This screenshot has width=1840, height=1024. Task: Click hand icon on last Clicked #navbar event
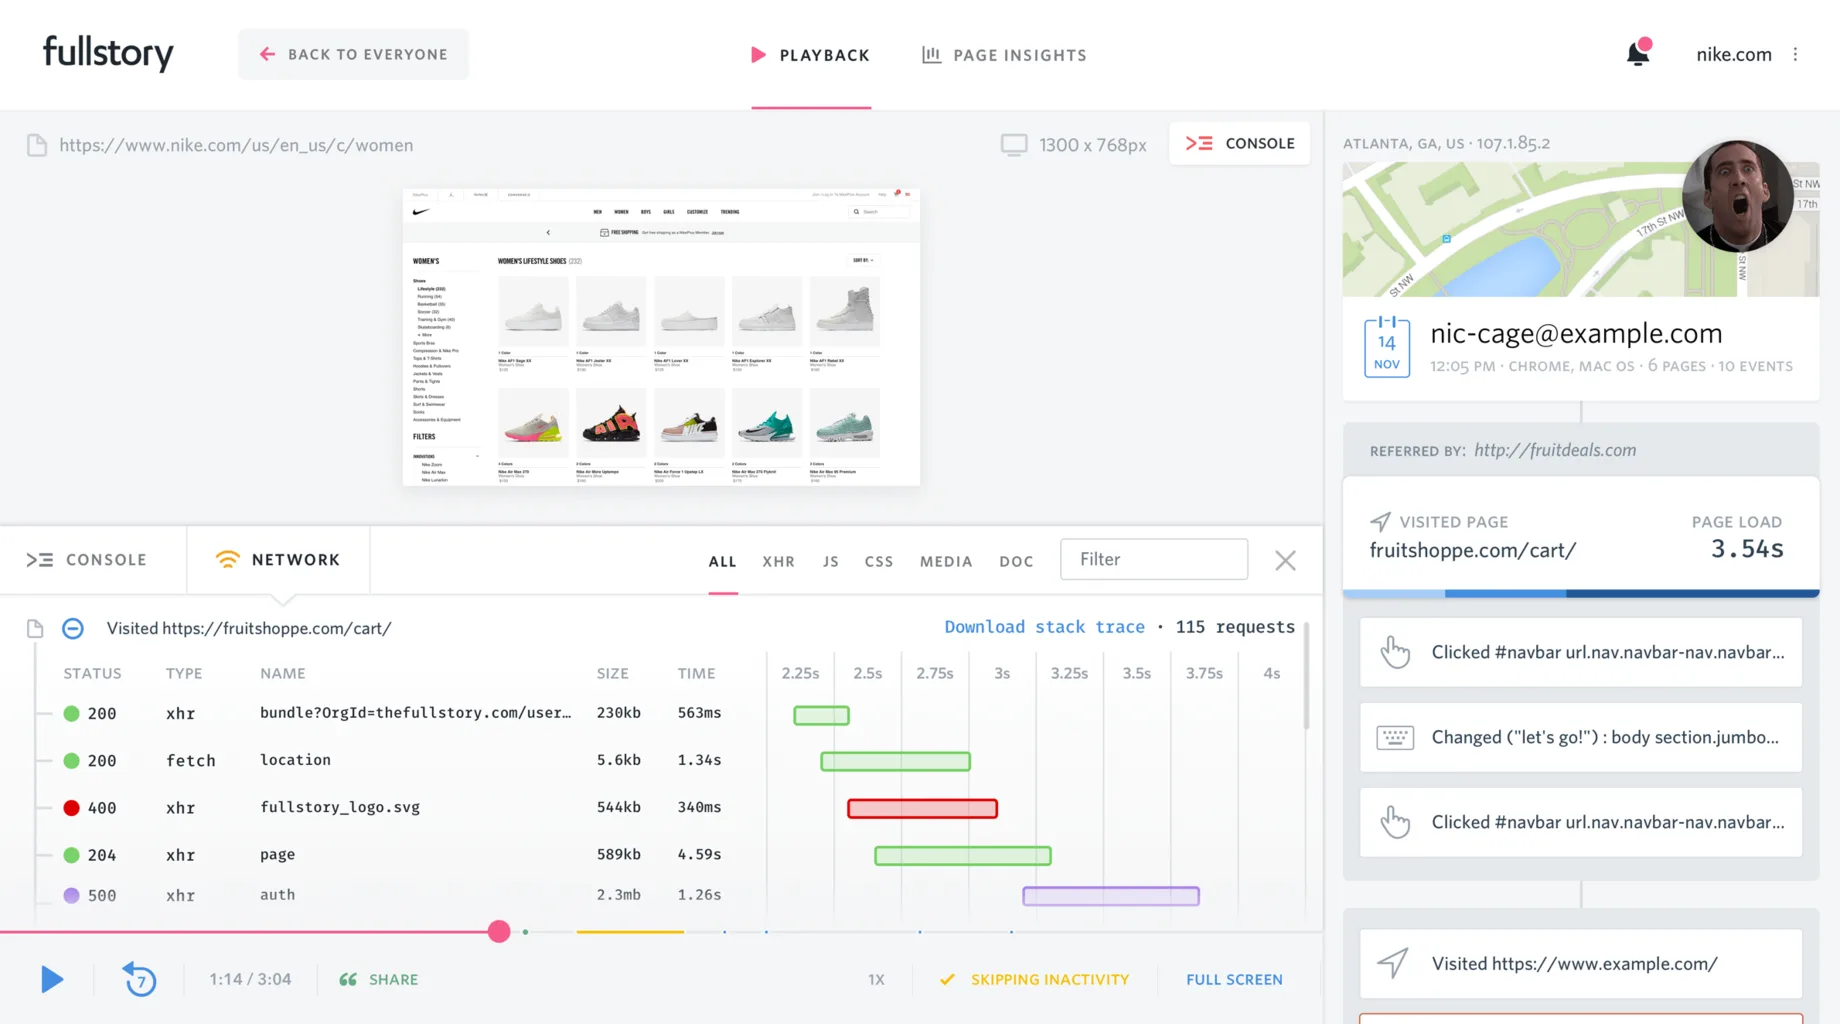1394,822
